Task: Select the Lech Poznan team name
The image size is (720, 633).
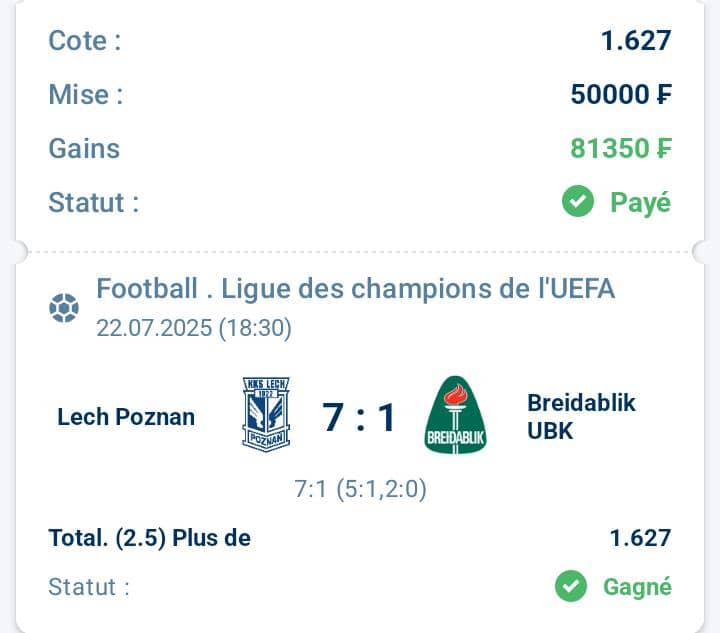Action: (x=126, y=417)
